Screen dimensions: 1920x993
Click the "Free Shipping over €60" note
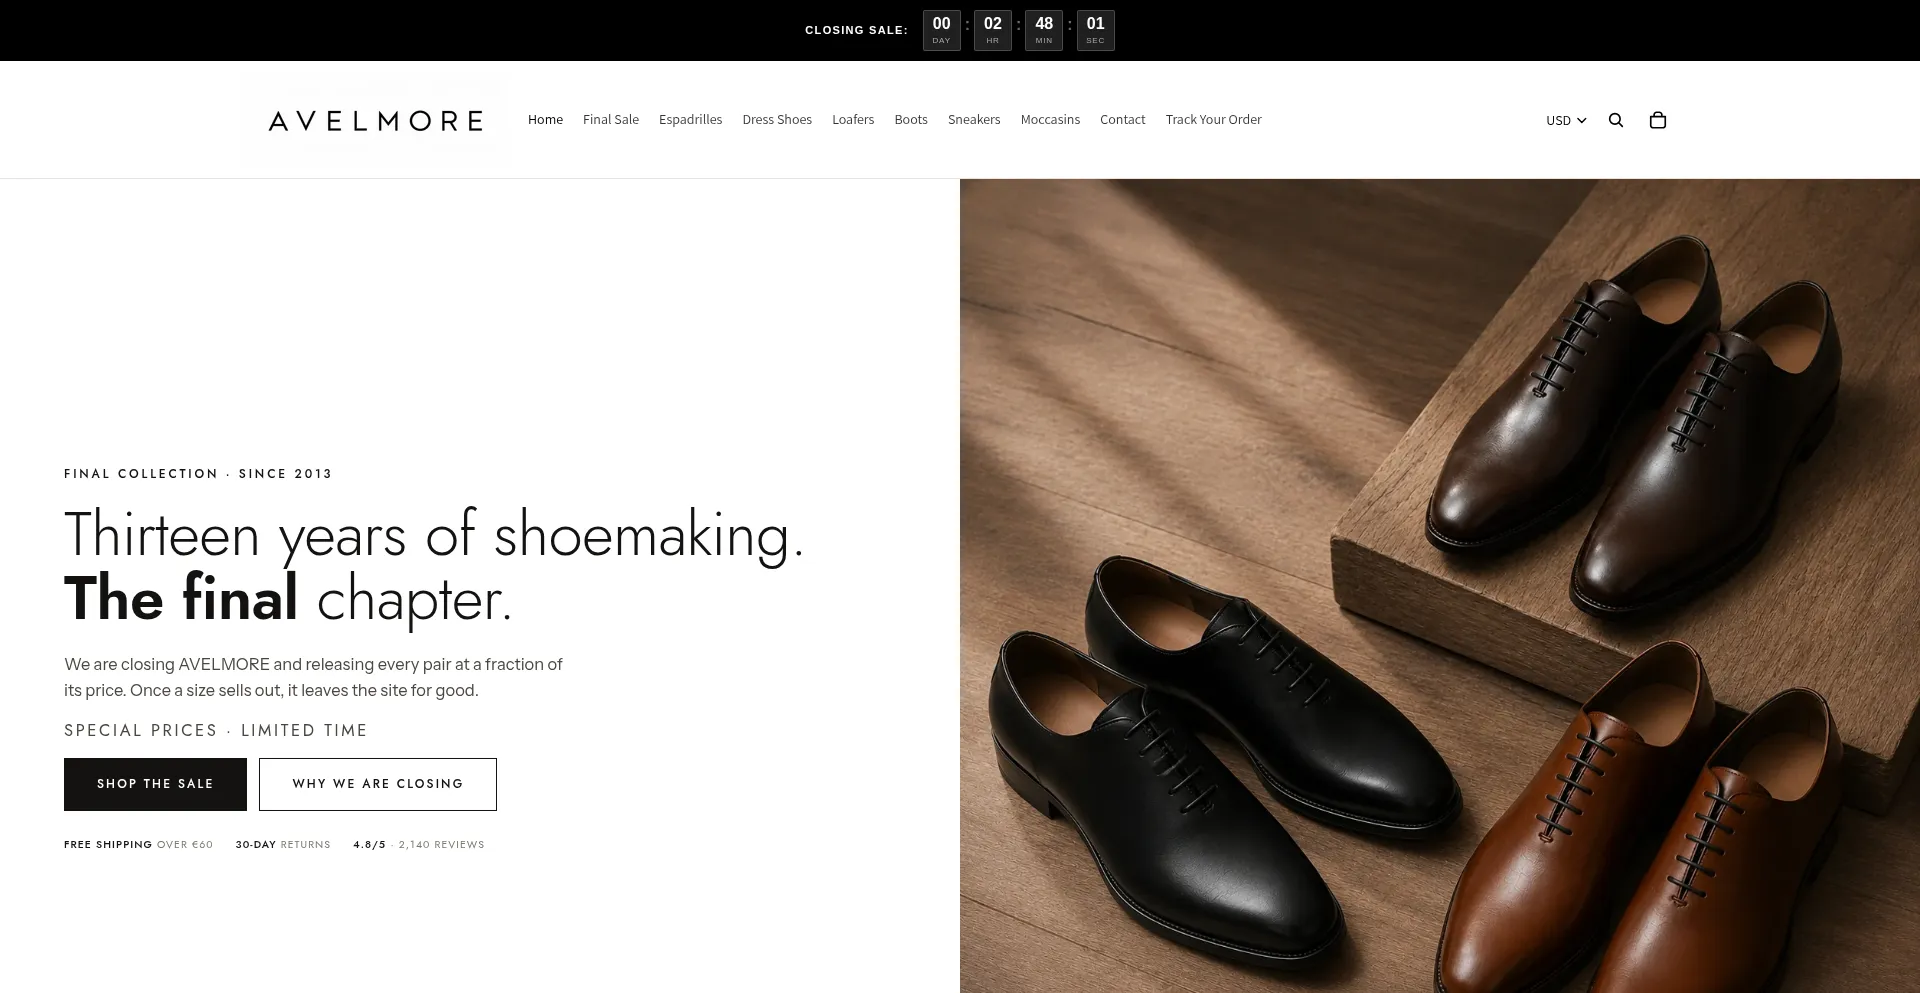pos(138,845)
